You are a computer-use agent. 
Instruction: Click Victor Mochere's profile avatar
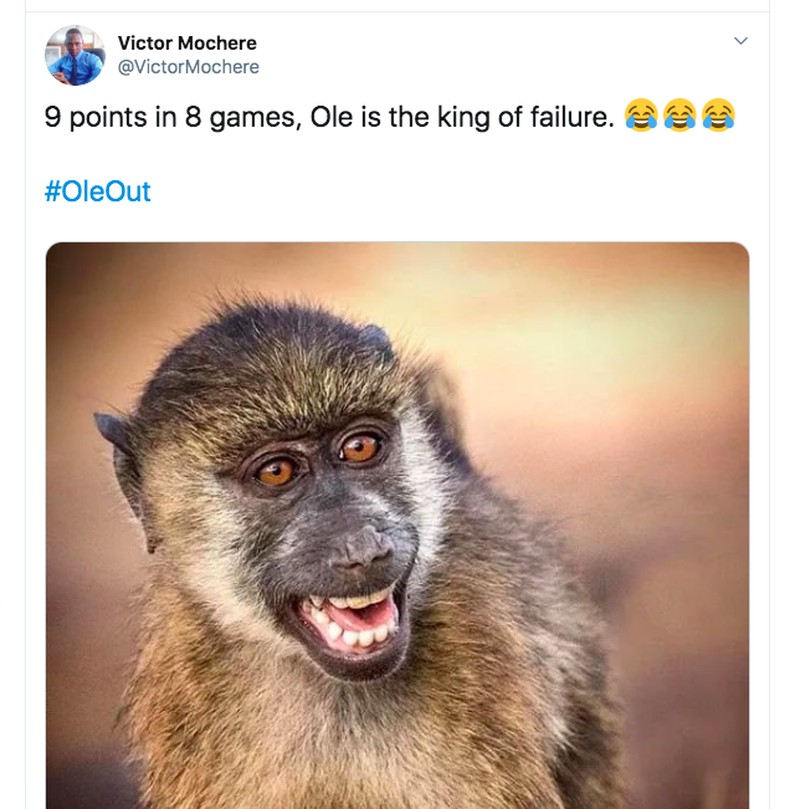[x=75, y=55]
